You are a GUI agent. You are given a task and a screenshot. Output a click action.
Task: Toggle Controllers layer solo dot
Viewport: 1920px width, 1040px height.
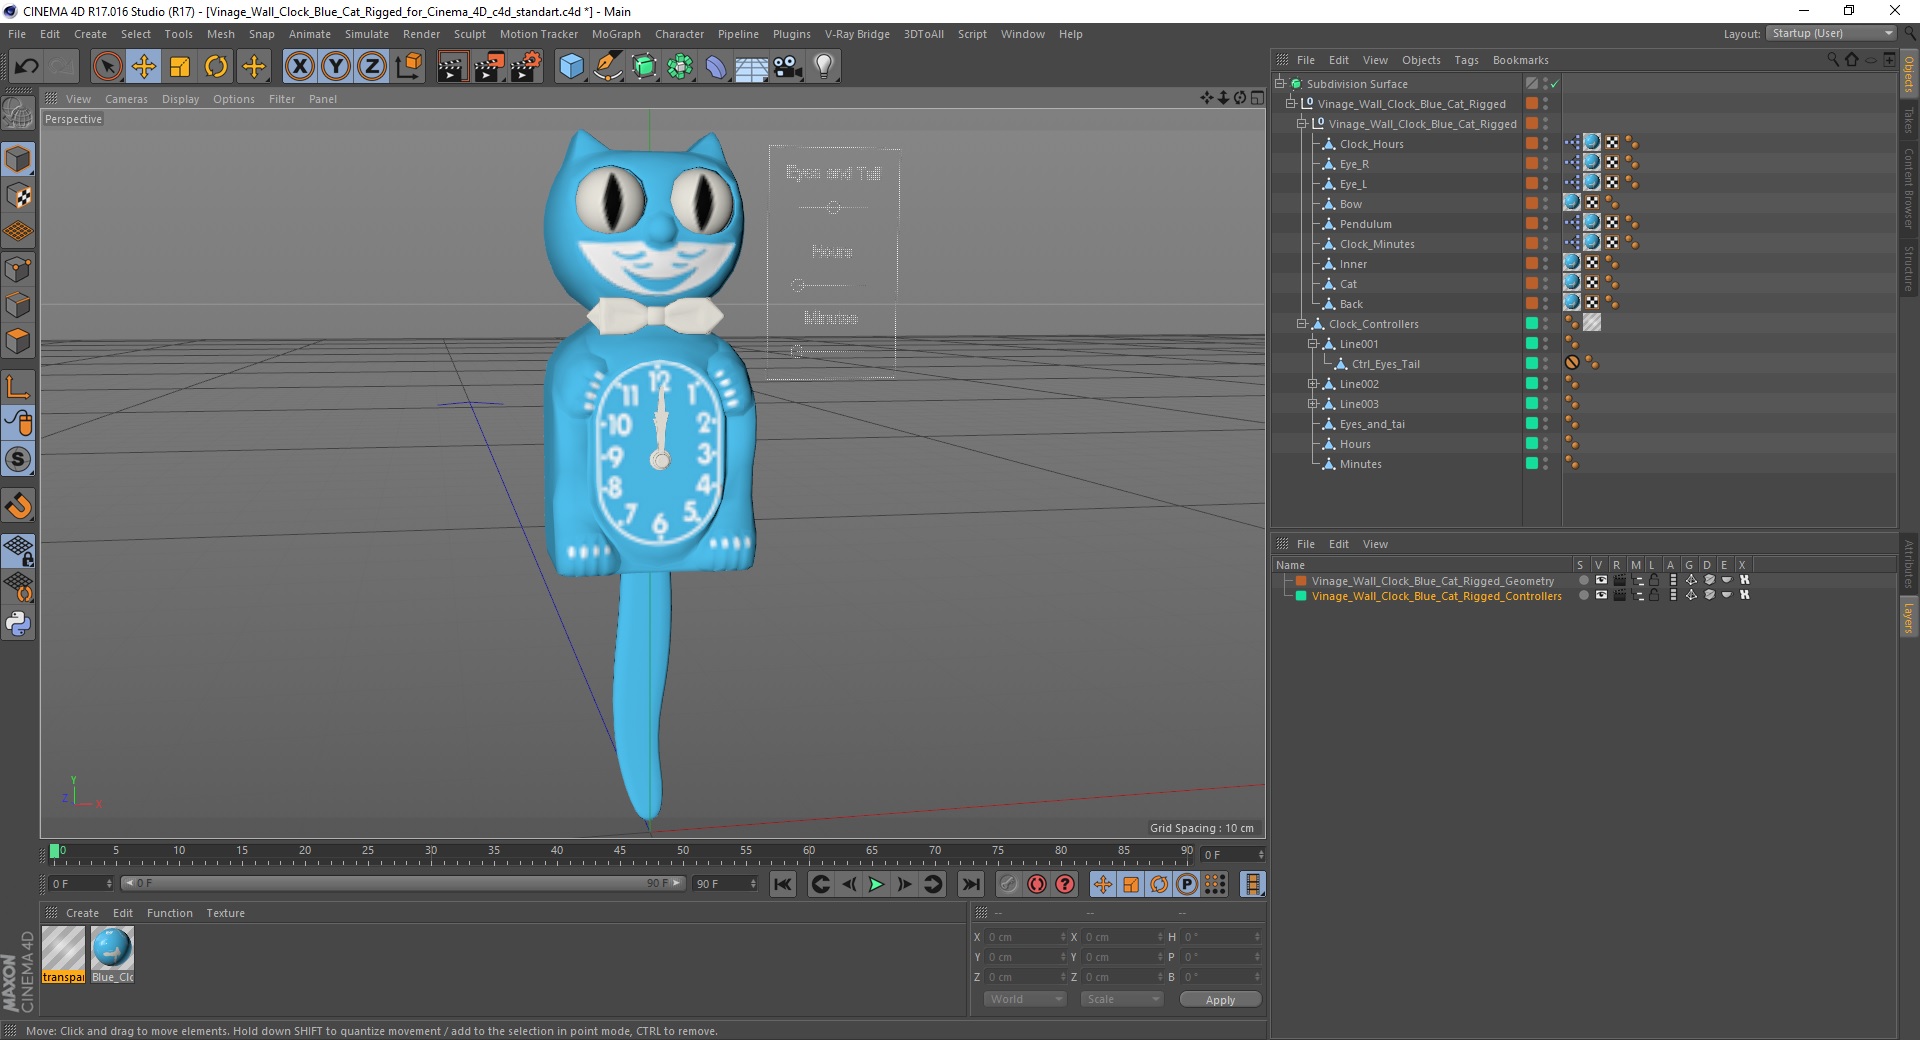tap(1583, 595)
